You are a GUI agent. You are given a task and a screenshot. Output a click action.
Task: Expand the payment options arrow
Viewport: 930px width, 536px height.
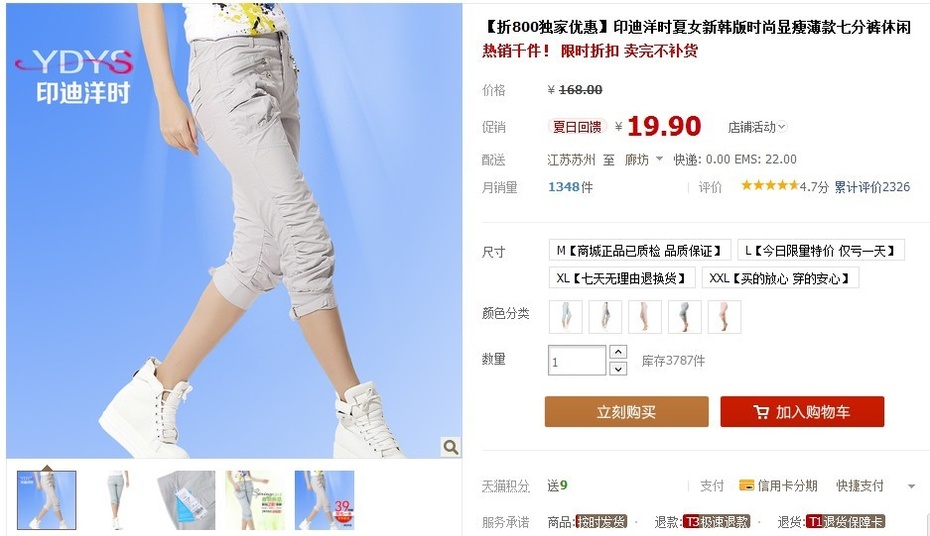click(x=912, y=486)
